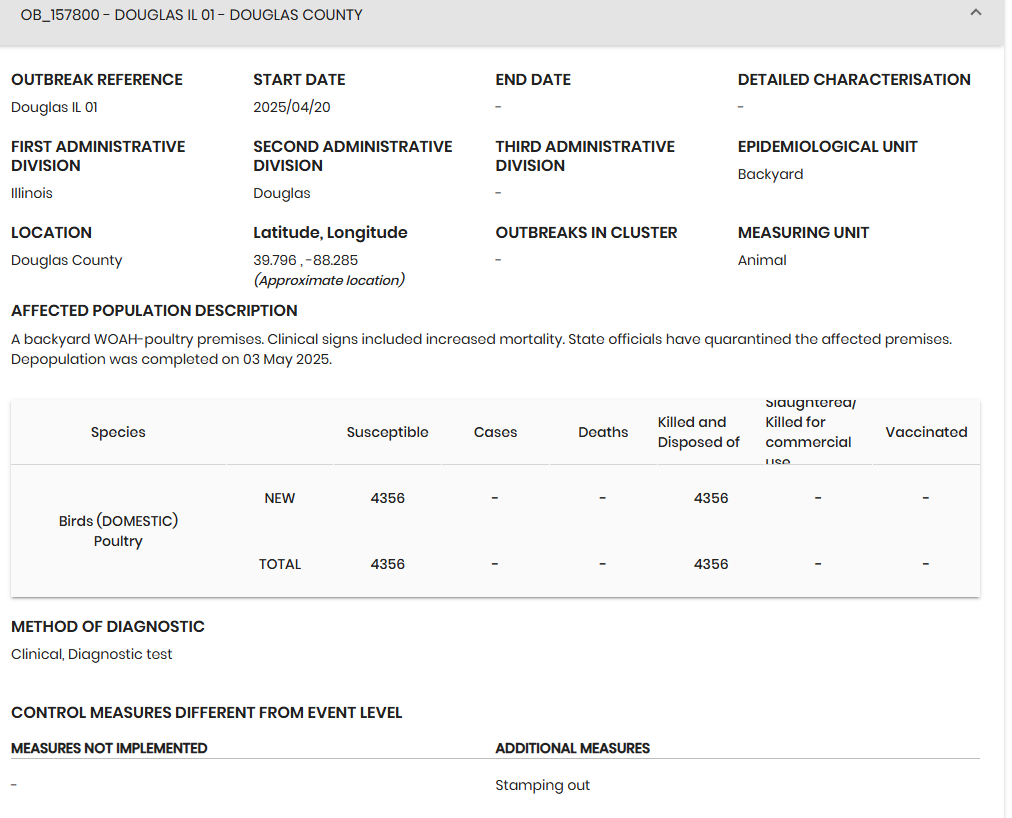Select Susceptible 4356 in the TOTAL row
The height and width of the screenshot is (818, 1012).
coord(387,564)
